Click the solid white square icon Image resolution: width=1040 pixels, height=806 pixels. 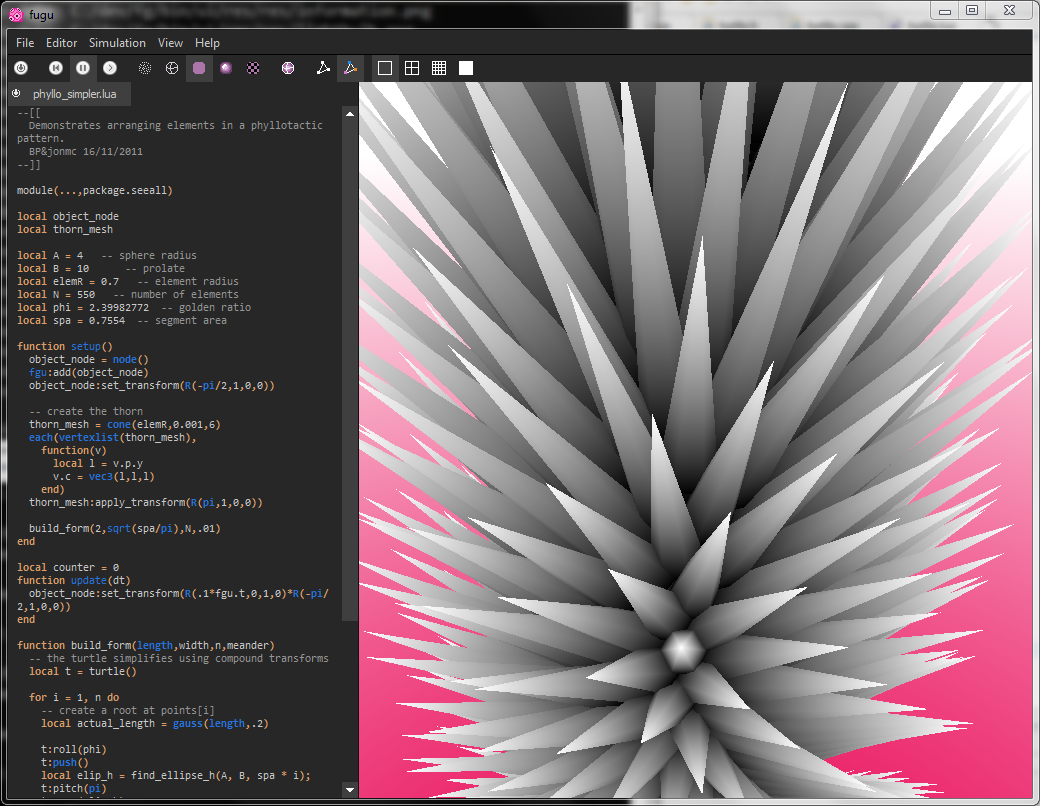tap(465, 68)
